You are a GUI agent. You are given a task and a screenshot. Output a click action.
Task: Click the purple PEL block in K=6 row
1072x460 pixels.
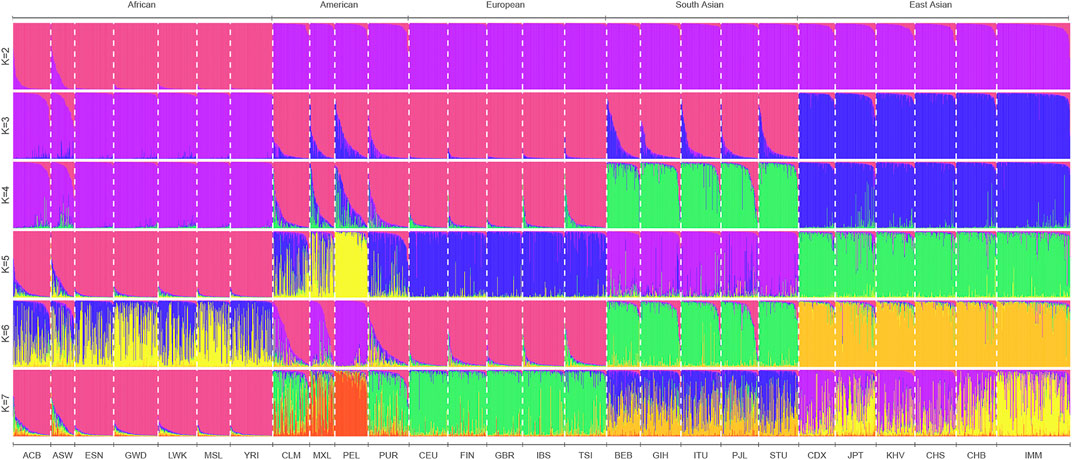coord(351,334)
